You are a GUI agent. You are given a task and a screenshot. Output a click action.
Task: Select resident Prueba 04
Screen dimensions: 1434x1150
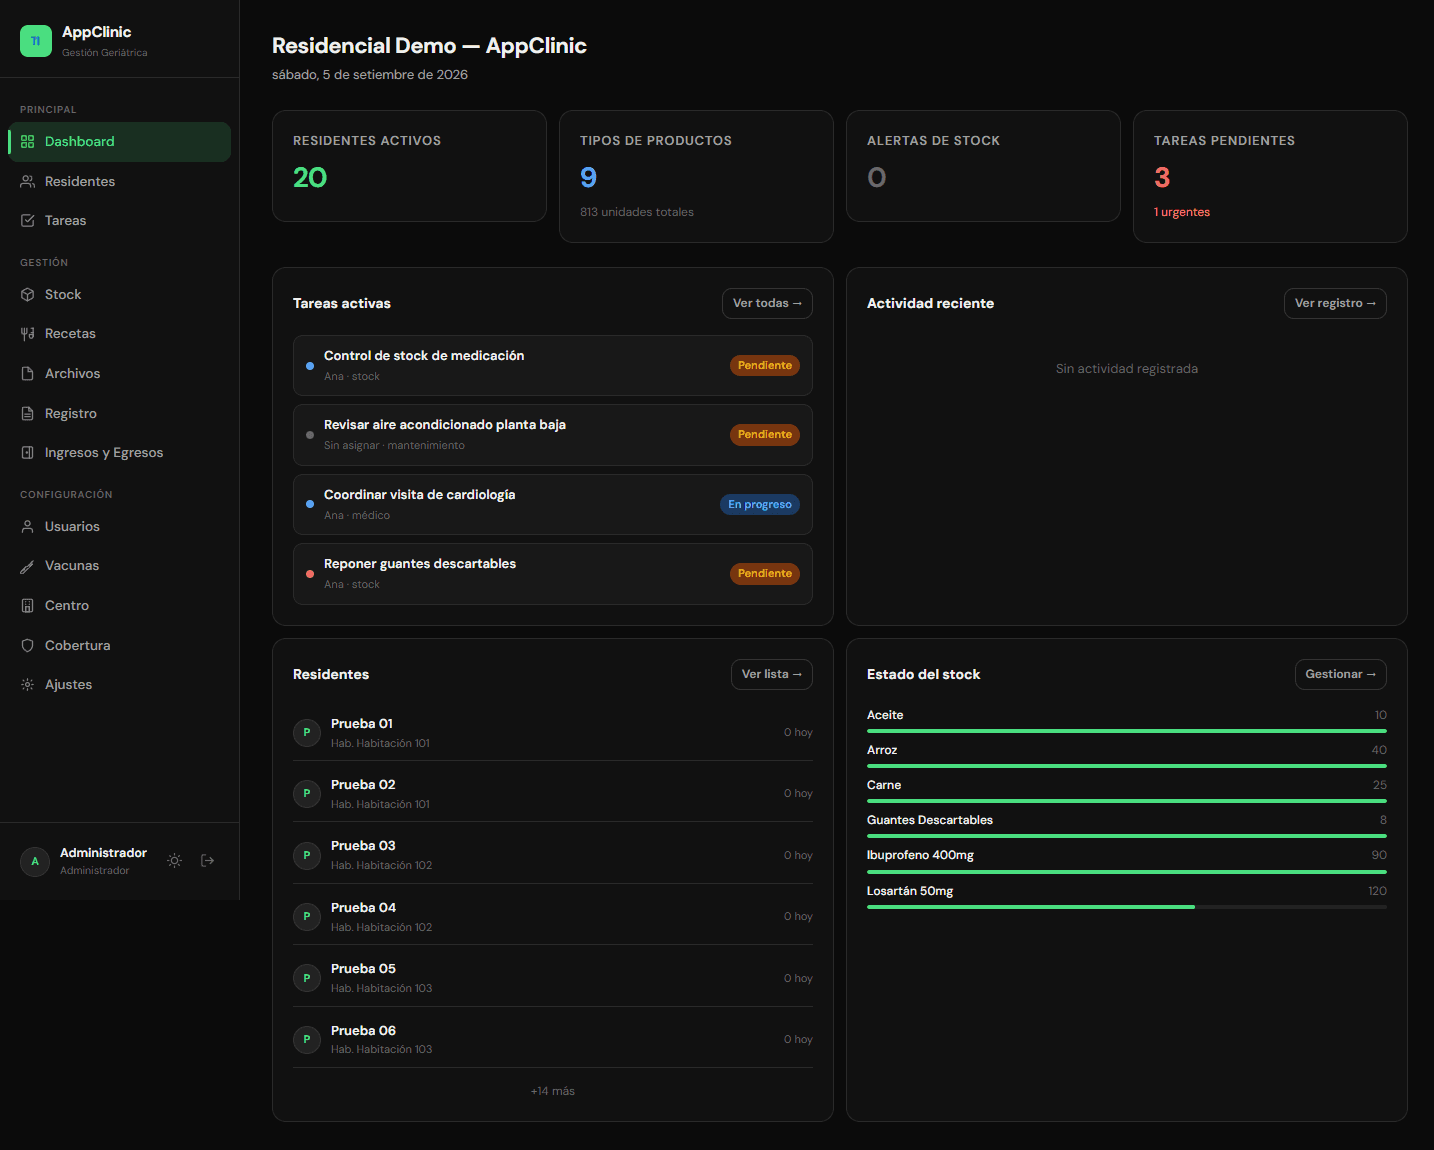click(x=553, y=917)
